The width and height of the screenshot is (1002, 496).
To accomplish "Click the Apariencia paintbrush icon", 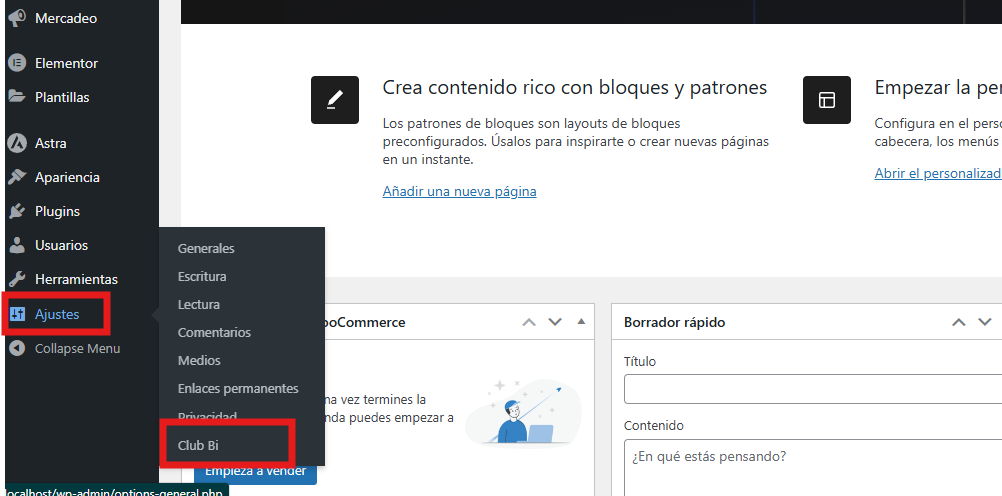I will [17, 177].
